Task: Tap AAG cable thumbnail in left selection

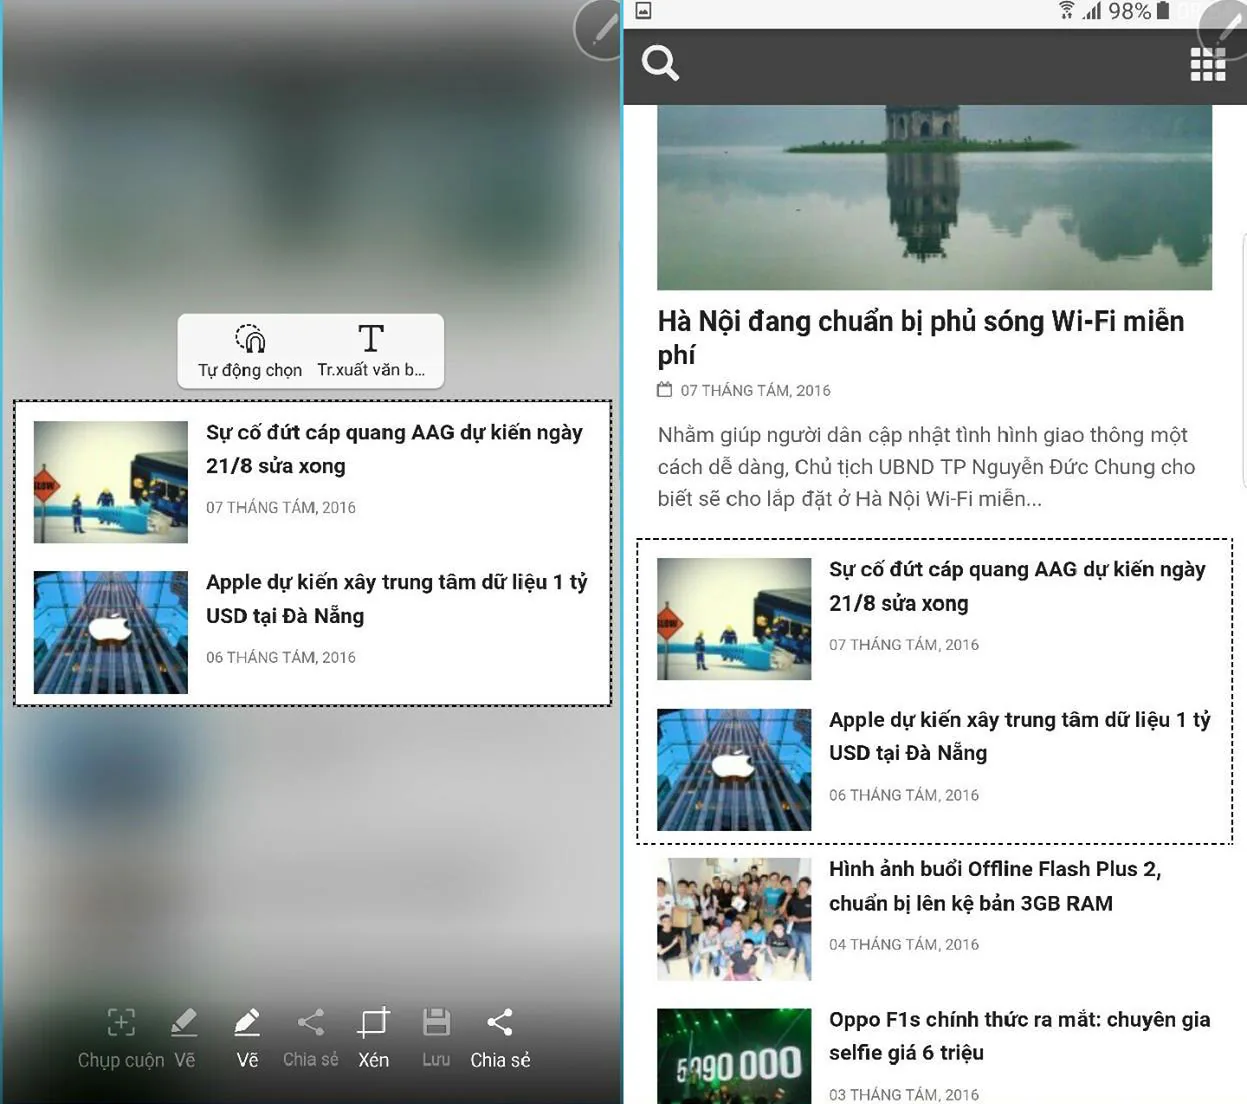Action: 111,482
